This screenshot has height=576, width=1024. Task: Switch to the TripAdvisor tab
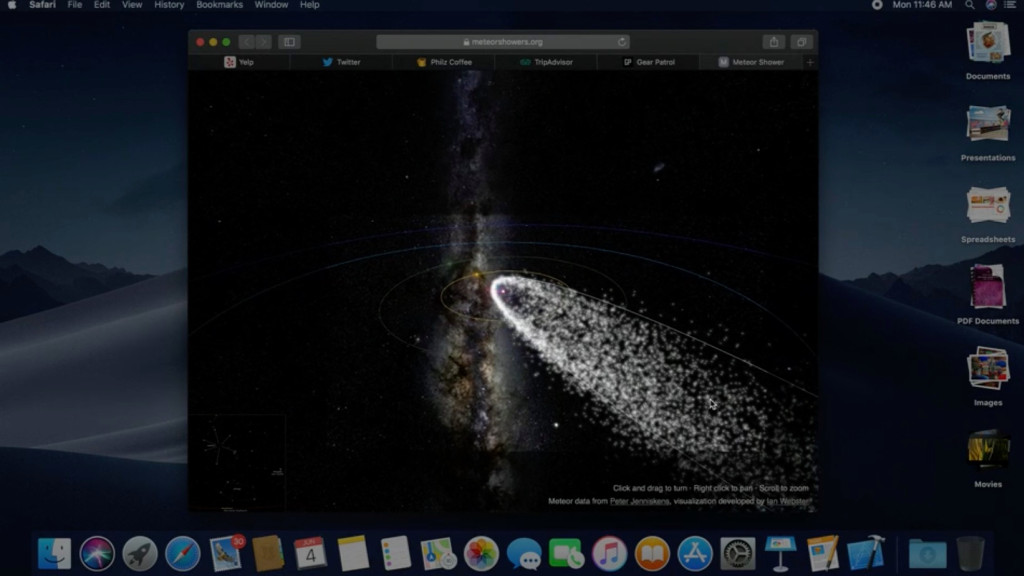(546, 62)
